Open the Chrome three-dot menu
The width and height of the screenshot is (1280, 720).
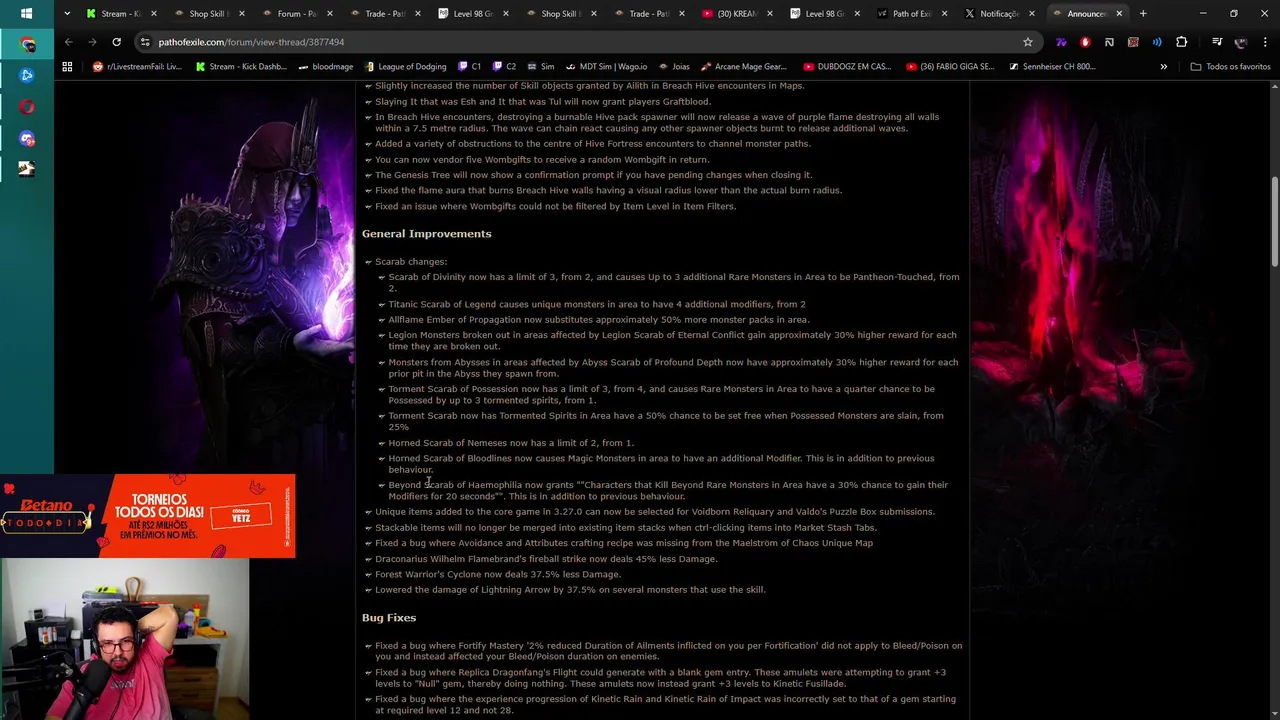[x=1265, y=42]
